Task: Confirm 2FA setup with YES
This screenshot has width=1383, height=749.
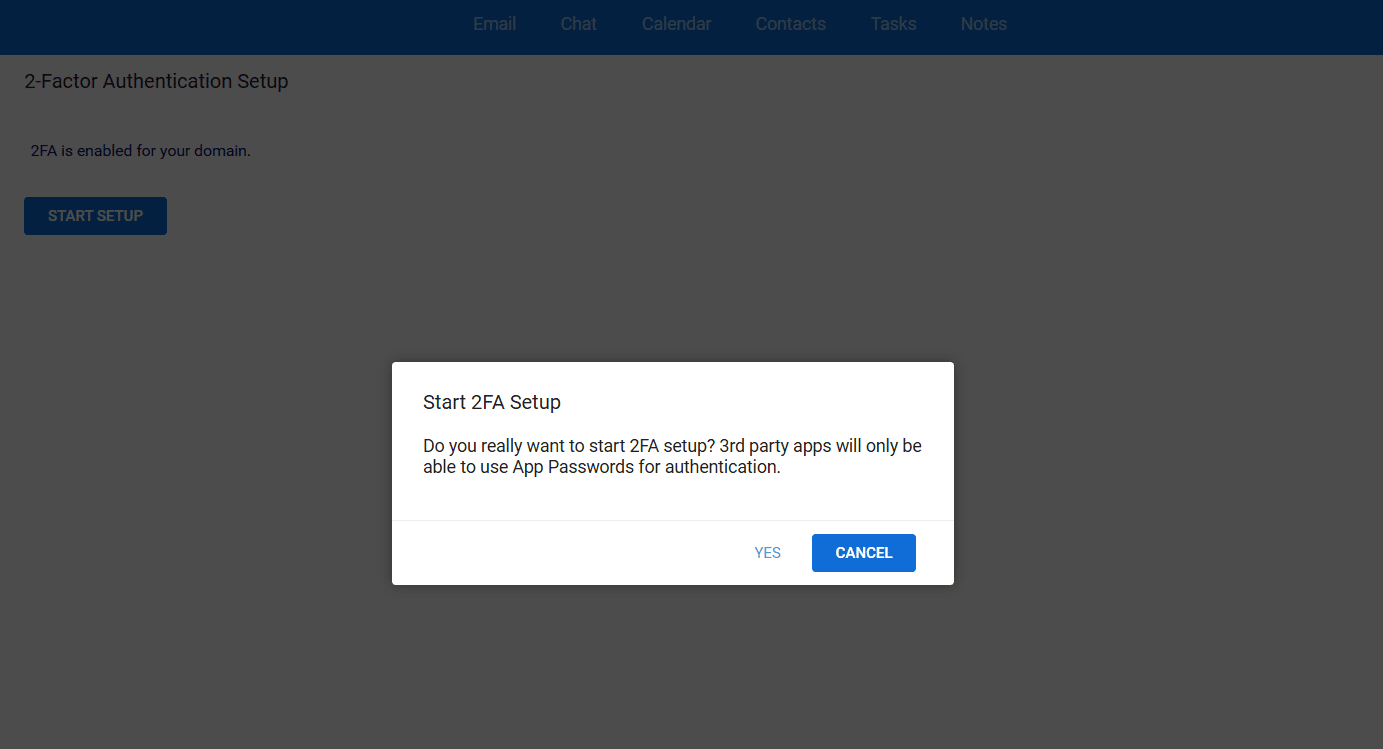Action: coord(767,553)
